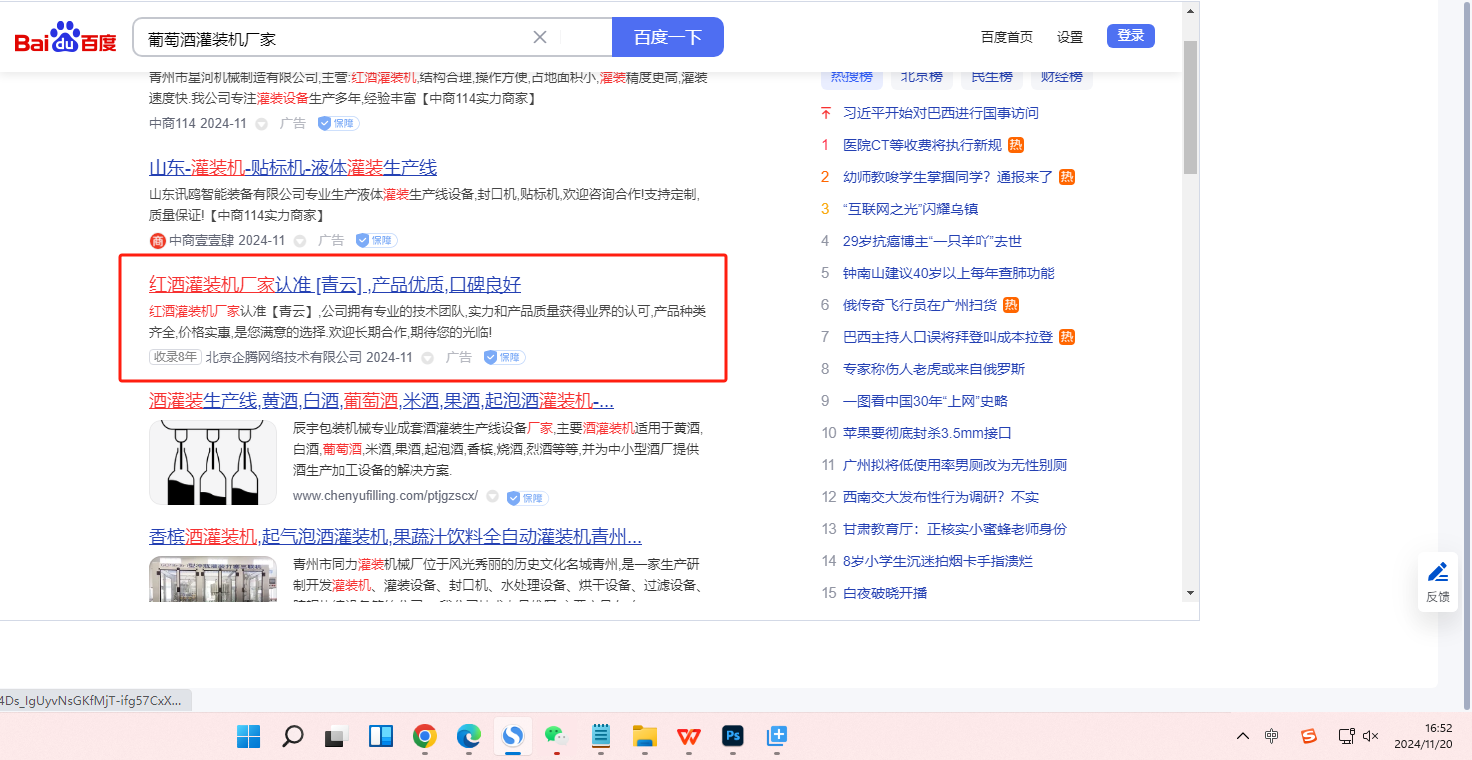Image resolution: width=1472 pixels, height=760 pixels.
Task: Open Google Chrome from the taskbar
Action: (x=425, y=737)
